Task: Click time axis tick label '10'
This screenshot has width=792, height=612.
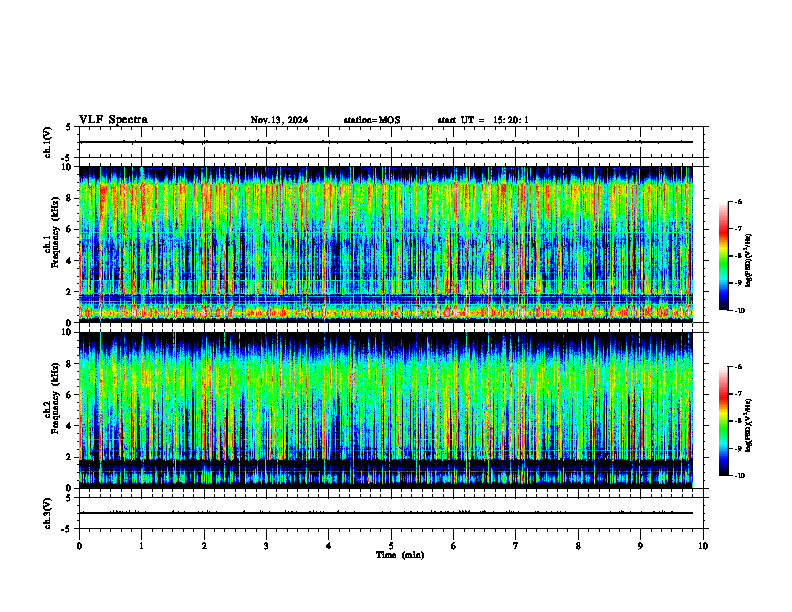Action: tap(703, 546)
